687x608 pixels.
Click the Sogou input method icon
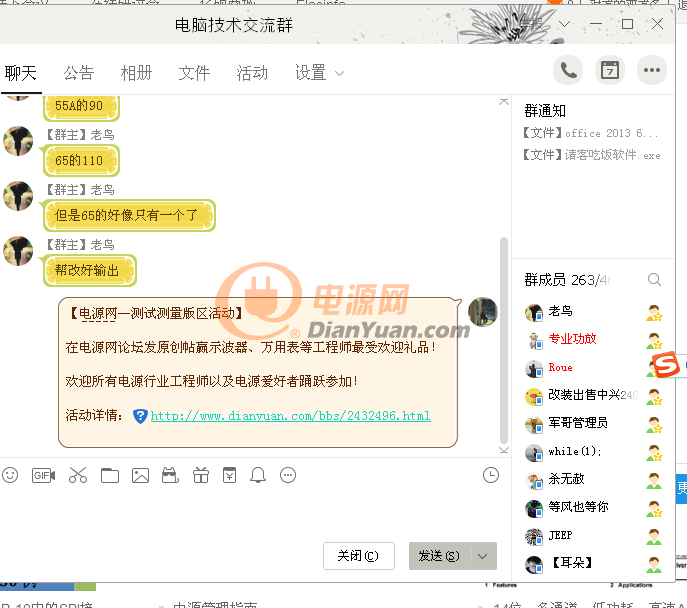[666, 364]
